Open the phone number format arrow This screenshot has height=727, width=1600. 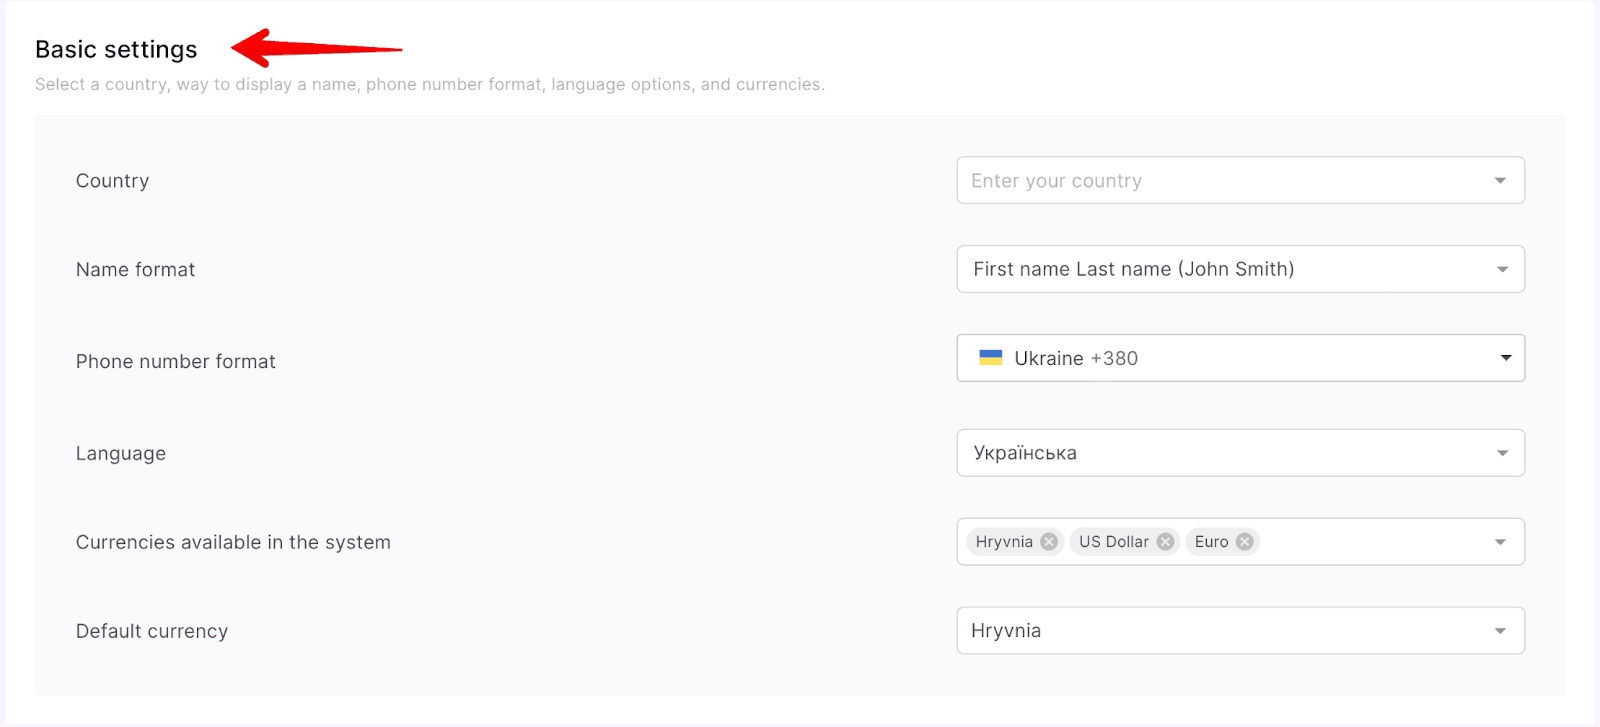(x=1505, y=358)
